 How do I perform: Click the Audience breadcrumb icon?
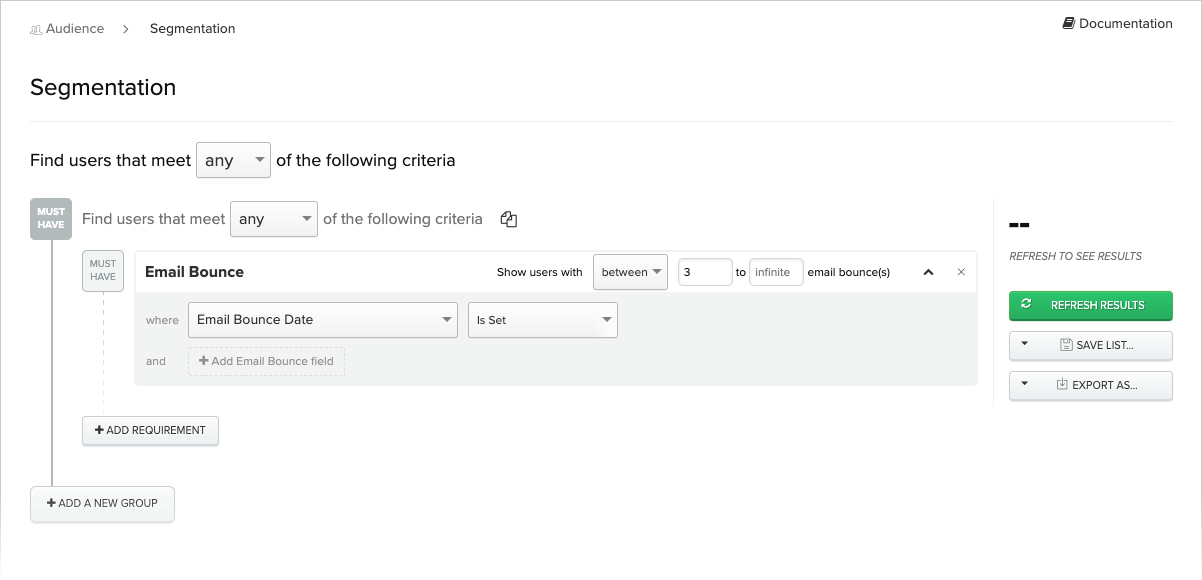pyautogui.click(x=36, y=29)
